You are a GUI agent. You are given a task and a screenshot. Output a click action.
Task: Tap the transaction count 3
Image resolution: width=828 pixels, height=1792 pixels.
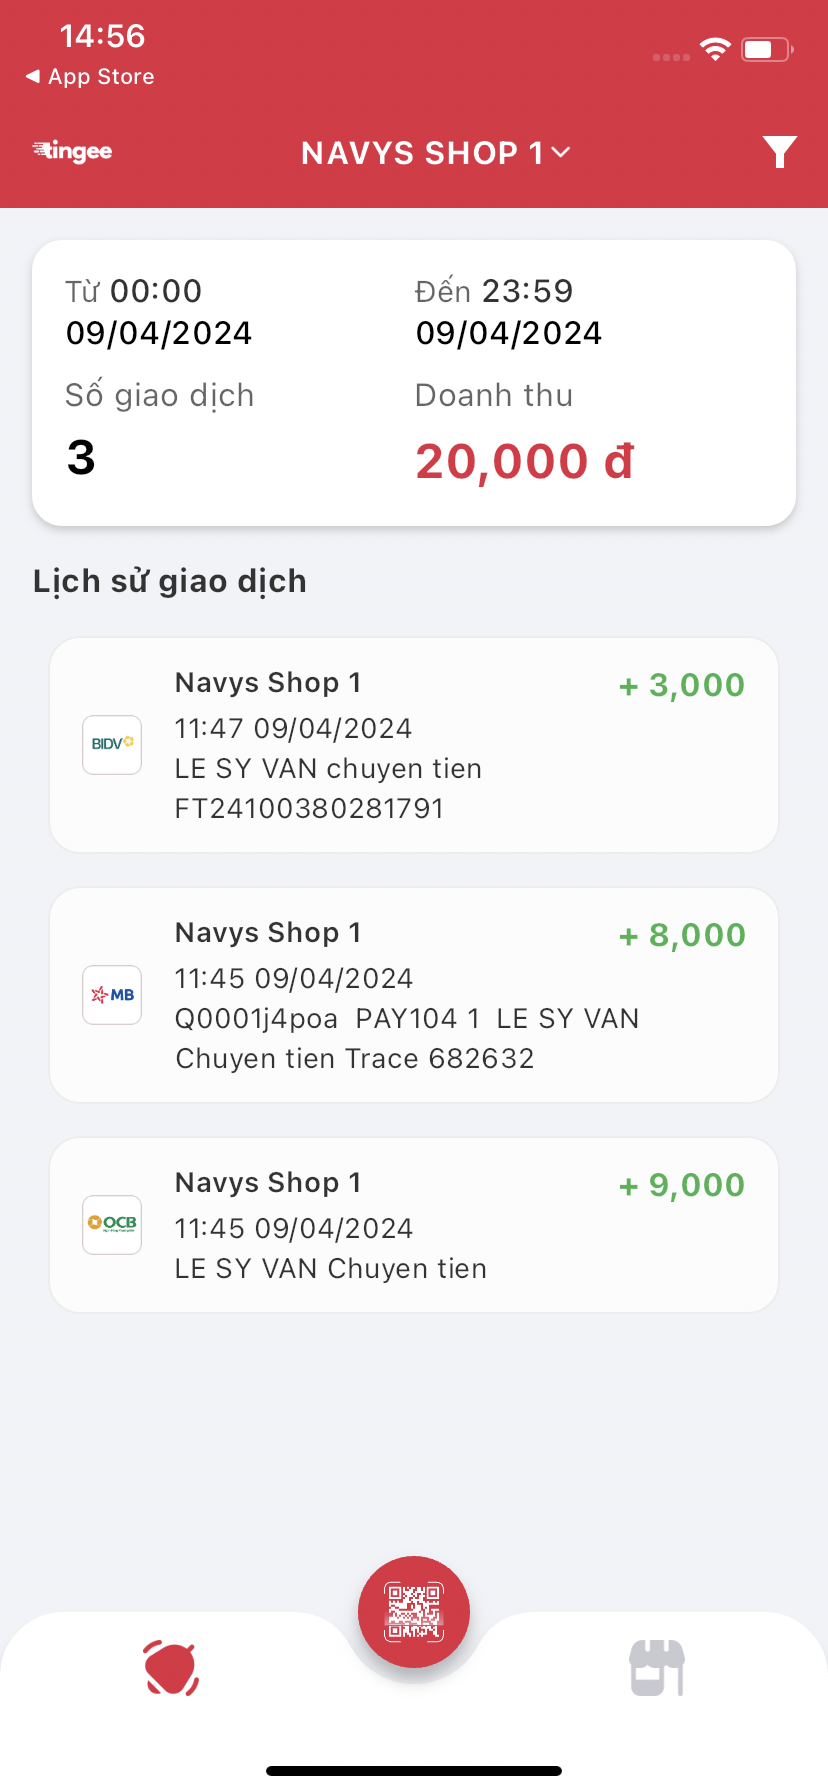(x=81, y=458)
